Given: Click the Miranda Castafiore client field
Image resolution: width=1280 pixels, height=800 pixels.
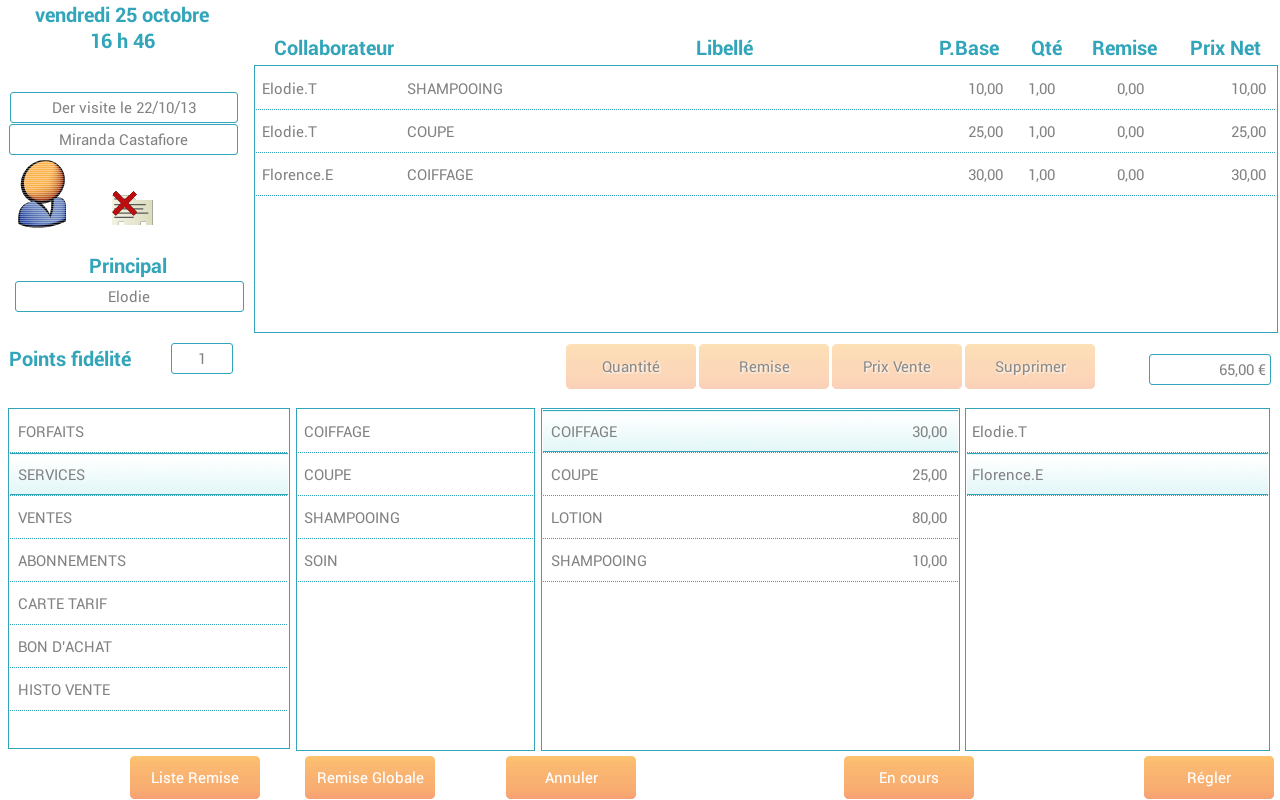Looking at the screenshot, I should pos(124,140).
